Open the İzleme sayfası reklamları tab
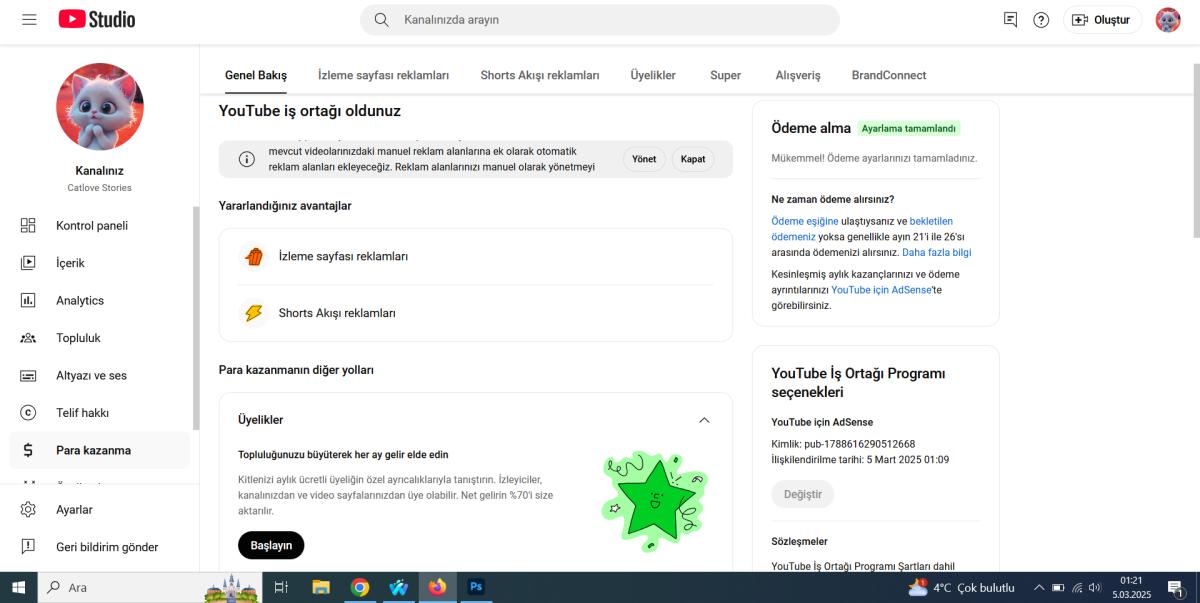 [x=383, y=75]
